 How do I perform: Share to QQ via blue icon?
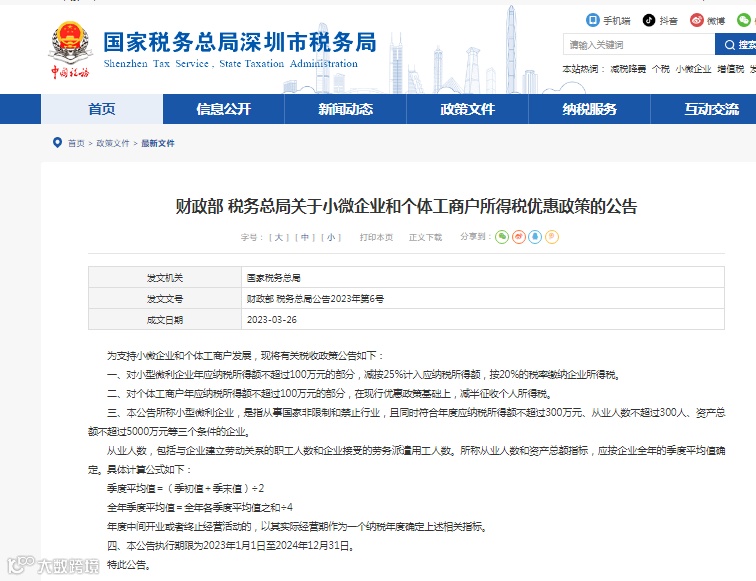pyautogui.click(x=535, y=237)
